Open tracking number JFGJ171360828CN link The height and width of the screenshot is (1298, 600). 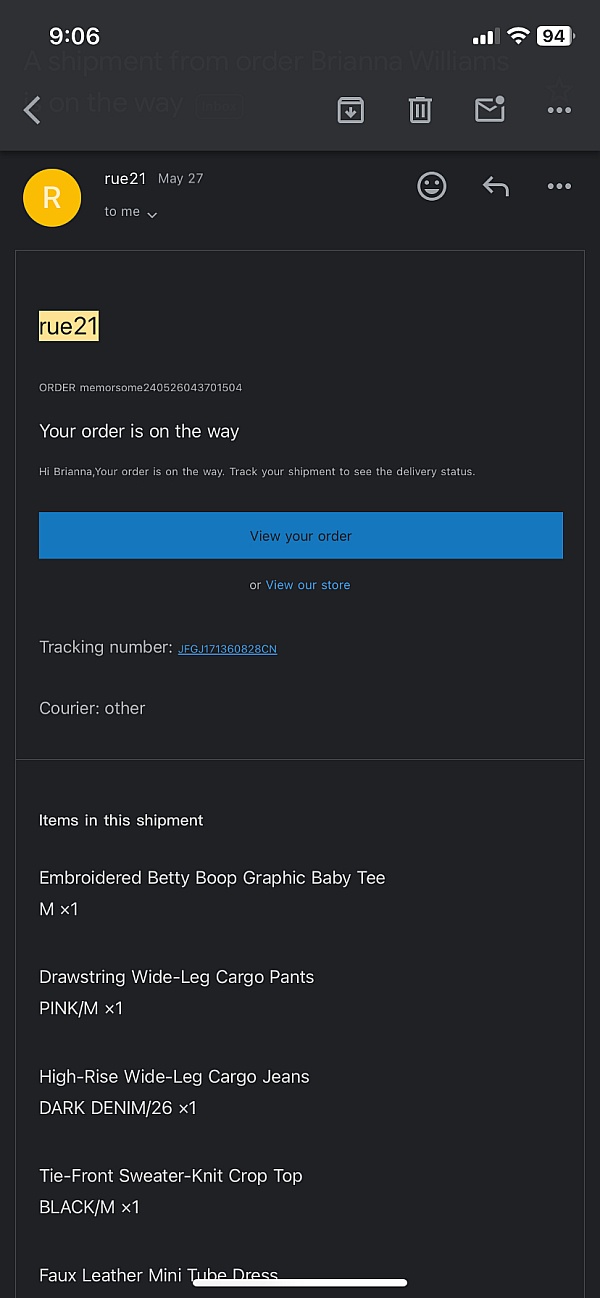click(227, 649)
